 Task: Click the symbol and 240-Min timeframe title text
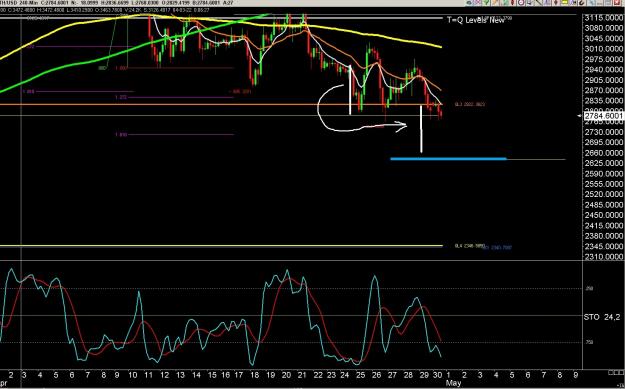click(x=19, y=3)
